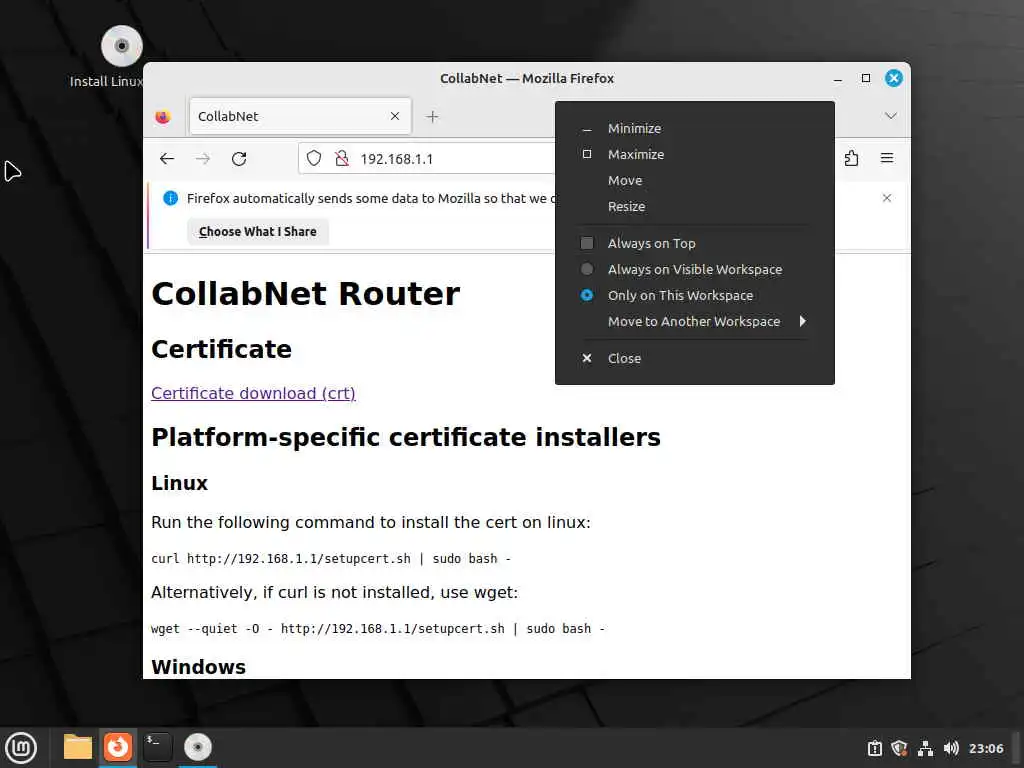The width and height of the screenshot is (1024, 768).
Task: Expand Move to Another Workspace submenu
Action: 694,321
